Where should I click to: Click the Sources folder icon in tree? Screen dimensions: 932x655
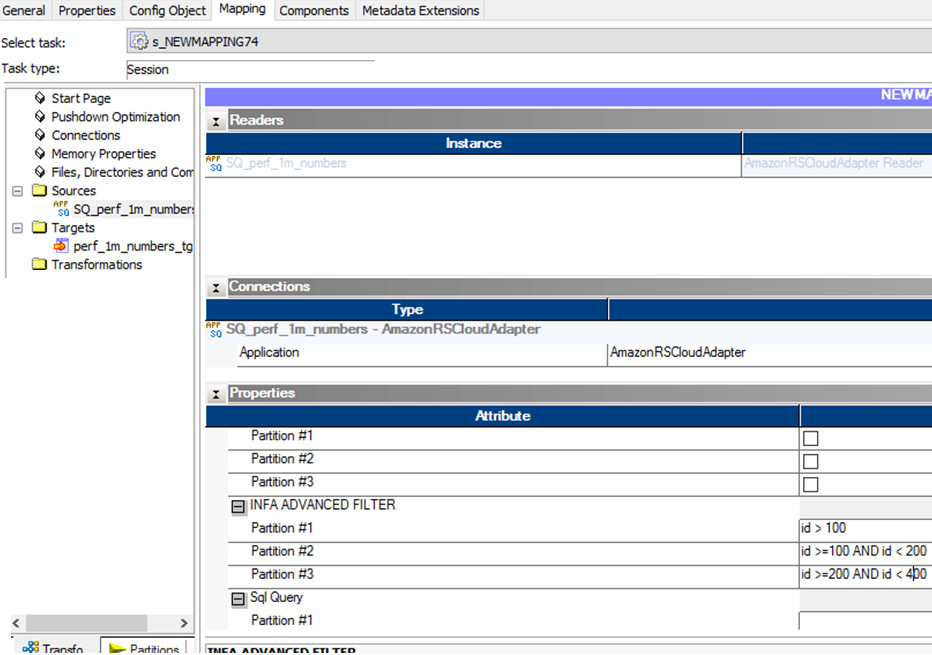pyautogui.click(x=39, y=190)
